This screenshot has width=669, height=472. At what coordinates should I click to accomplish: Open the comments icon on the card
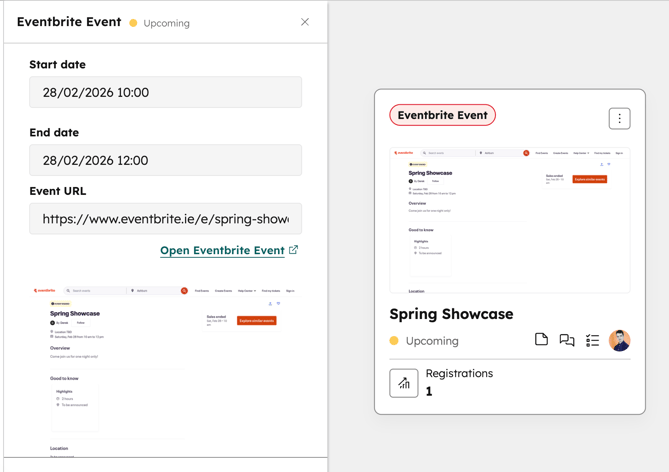(x=567, y=340)
